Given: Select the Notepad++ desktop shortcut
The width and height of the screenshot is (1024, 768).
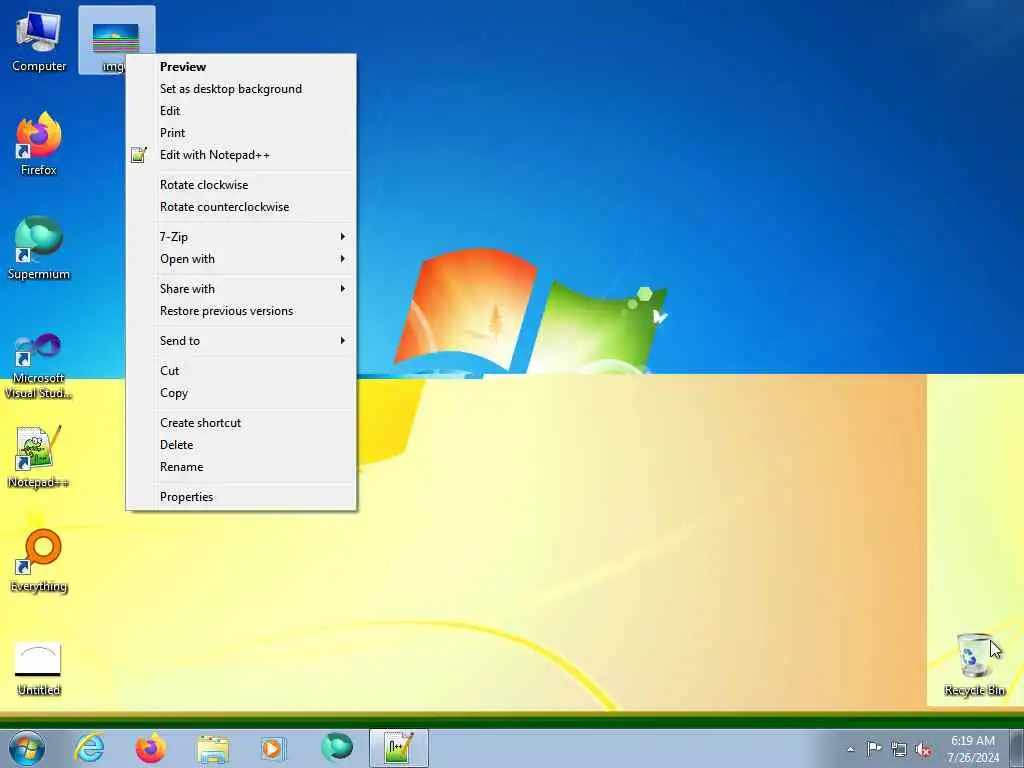Looking at the screenshot, I should (x=39, y=457).
